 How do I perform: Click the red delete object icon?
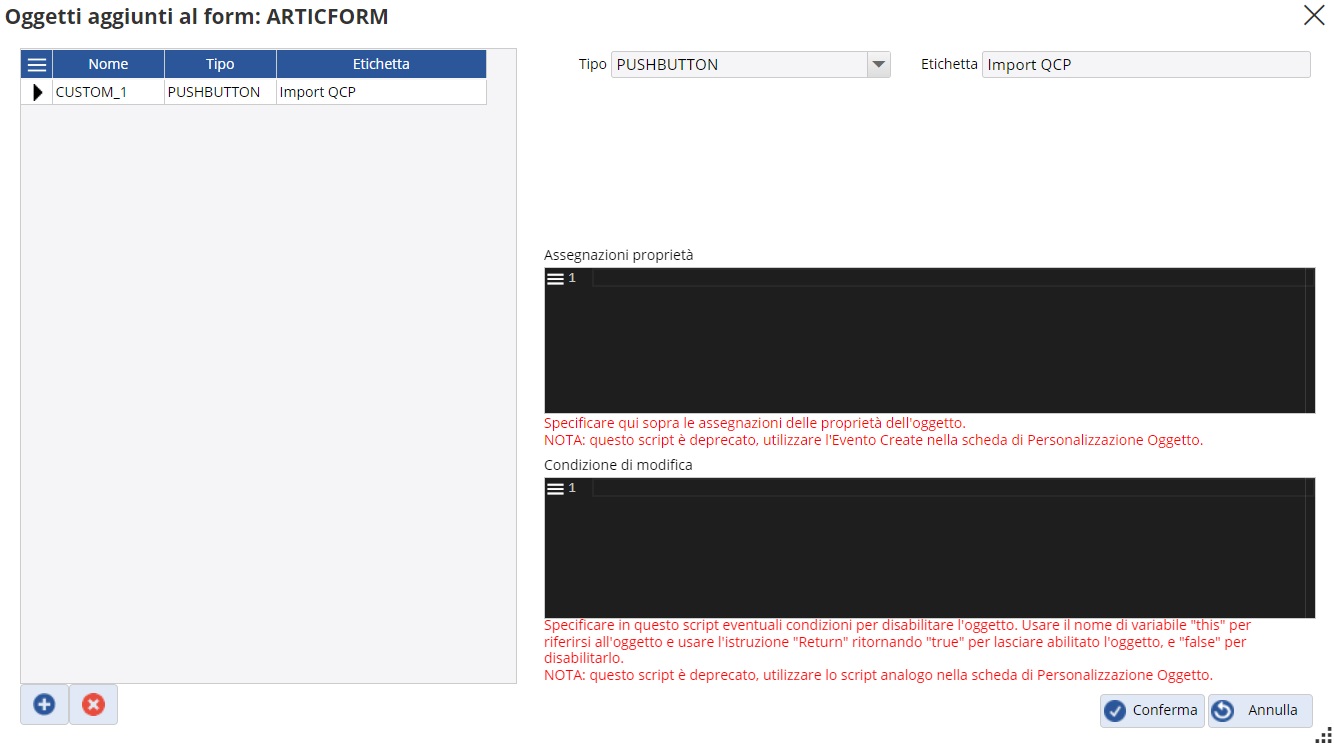[x=93, y=704]
